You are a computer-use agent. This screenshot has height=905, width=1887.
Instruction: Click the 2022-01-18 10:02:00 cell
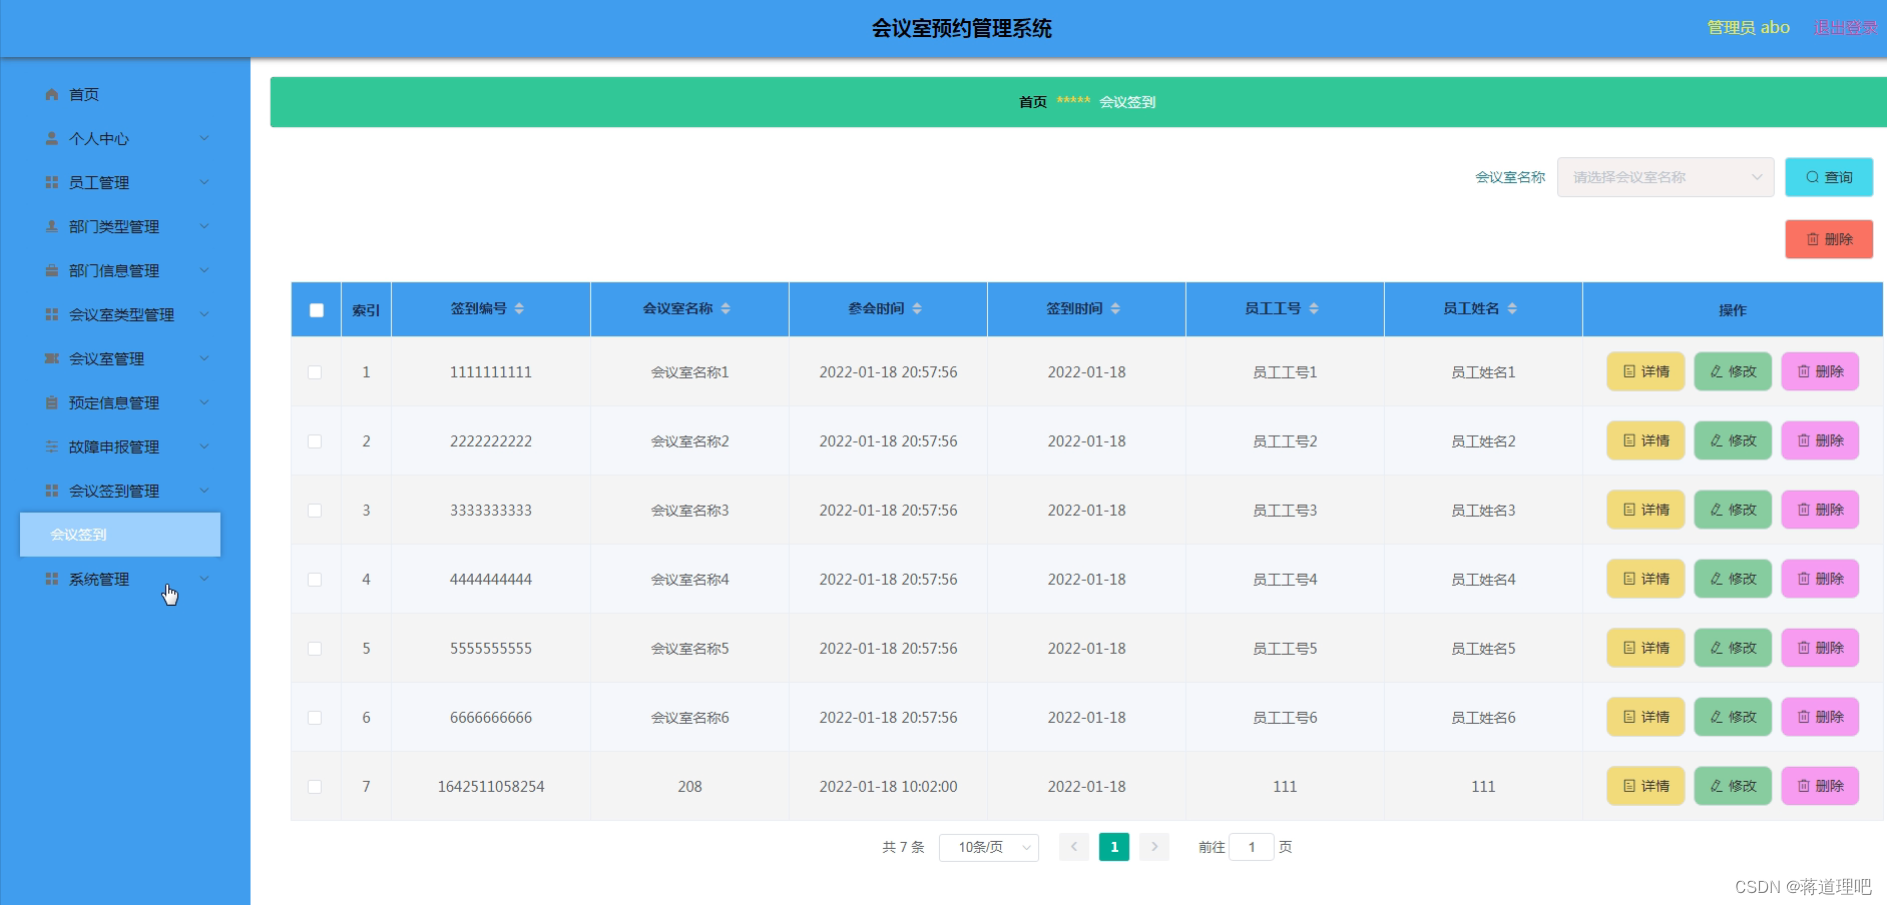[888, 787]
